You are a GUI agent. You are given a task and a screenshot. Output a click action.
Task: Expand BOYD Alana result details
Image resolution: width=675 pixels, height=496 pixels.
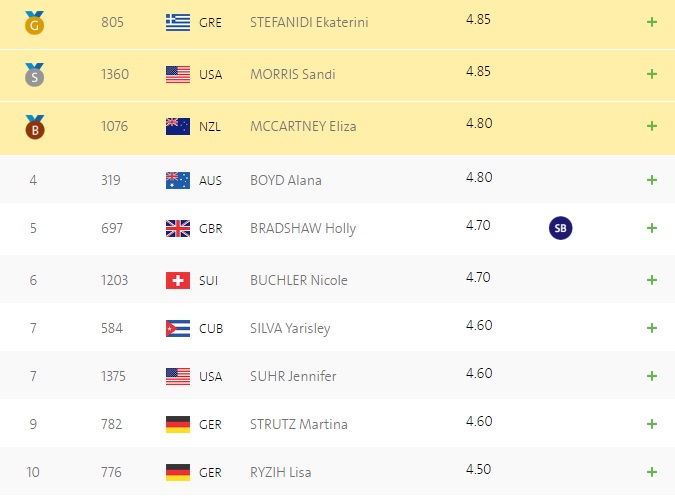pyautogui.click(x=652, y=180)
